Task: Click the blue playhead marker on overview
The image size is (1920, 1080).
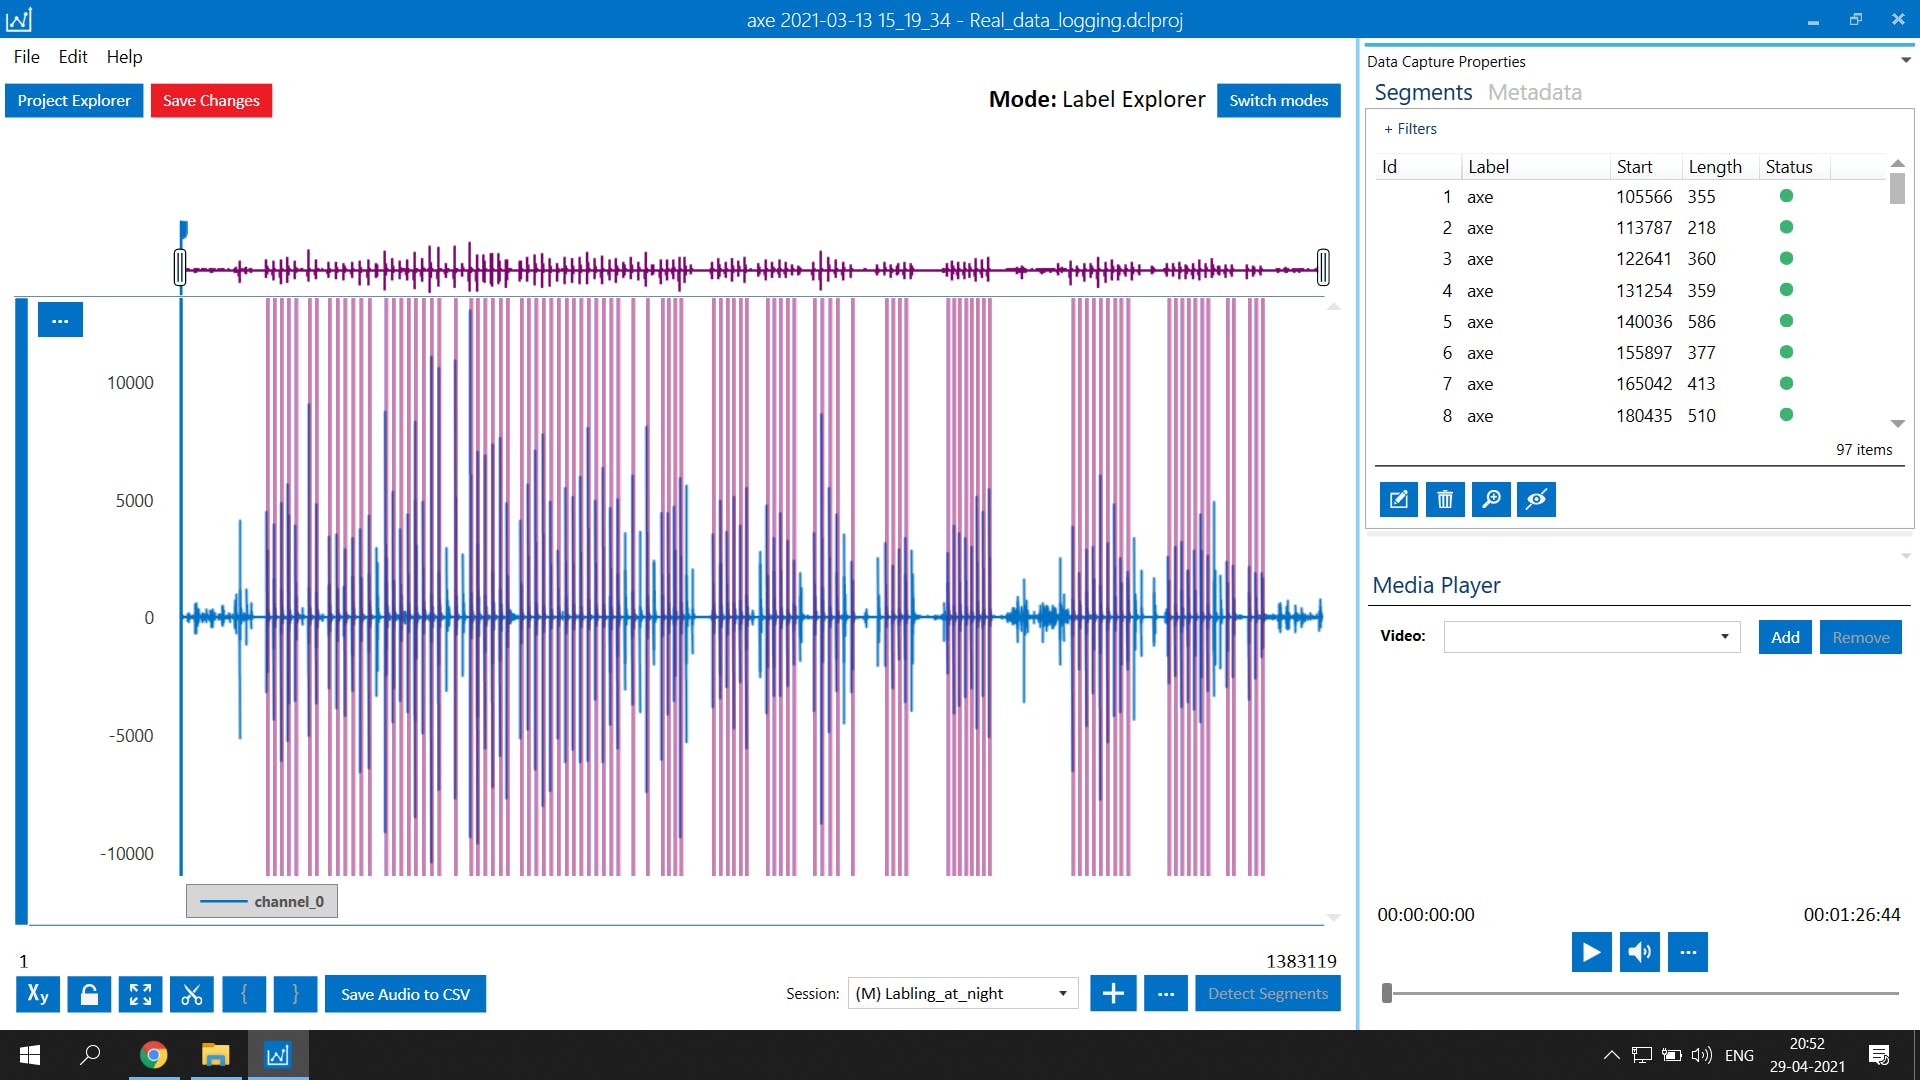Action: [183, 231]
